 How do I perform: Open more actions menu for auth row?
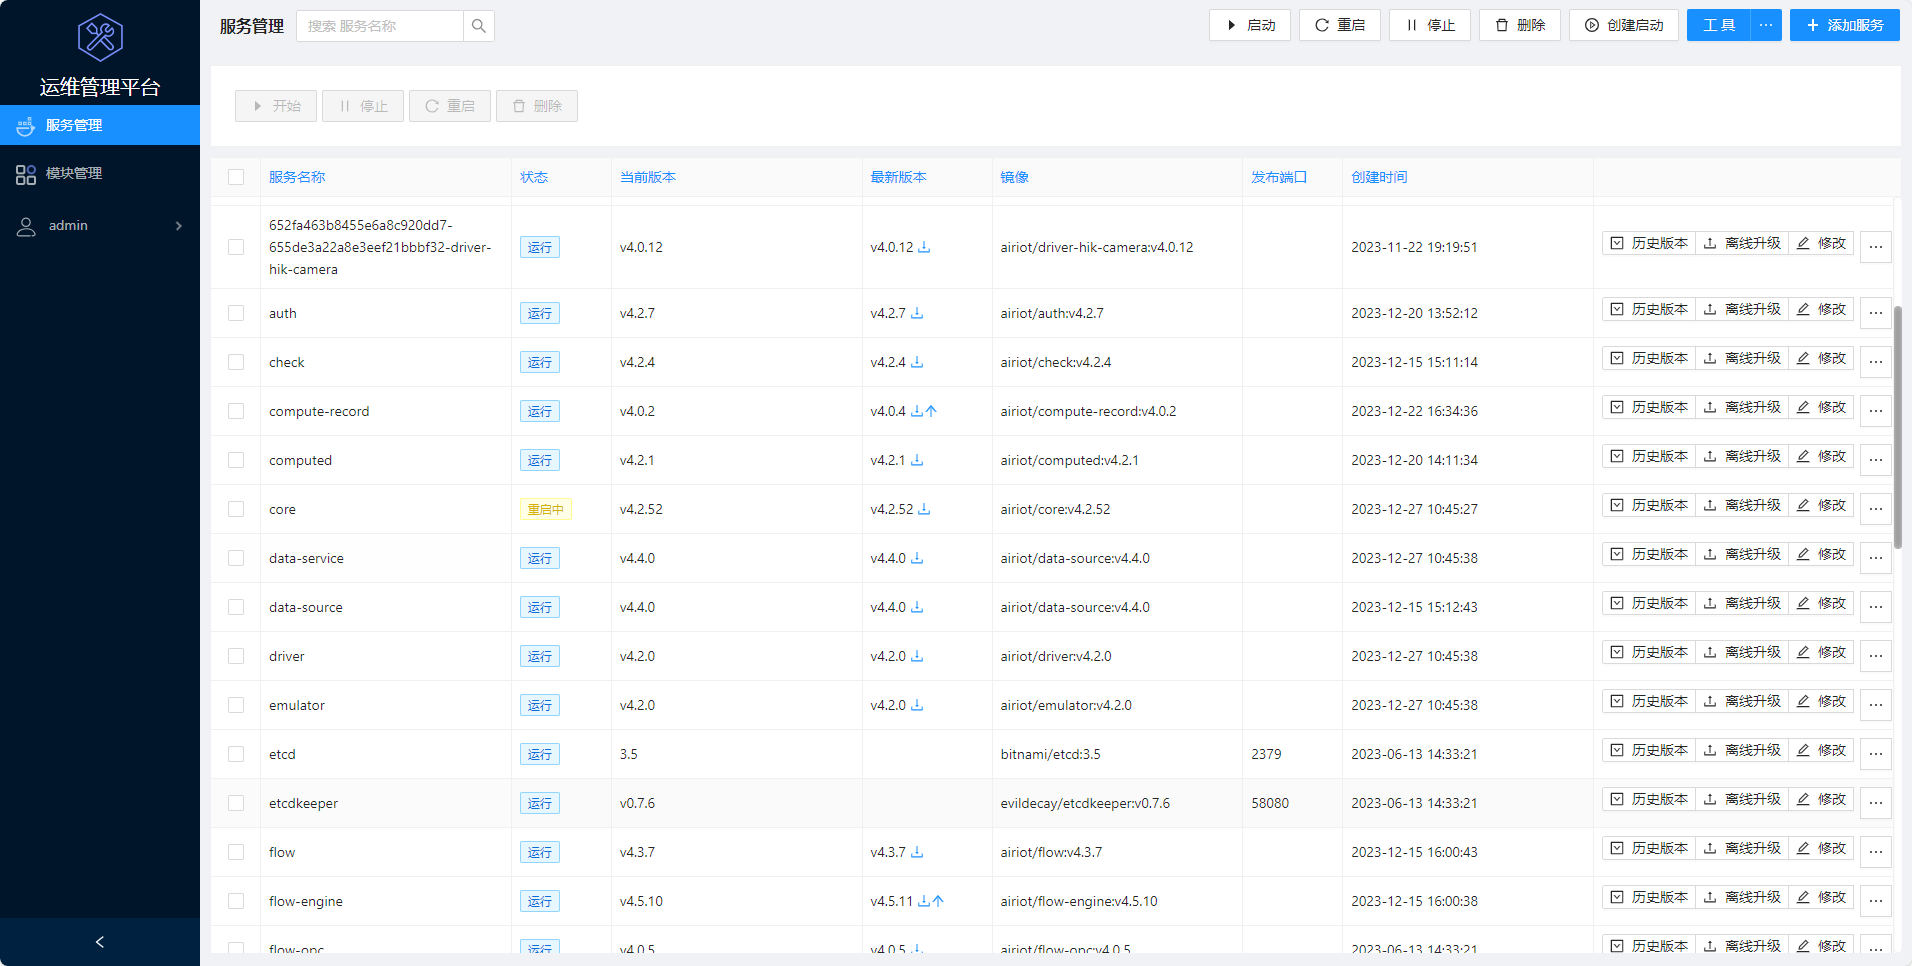[1876, 313]
